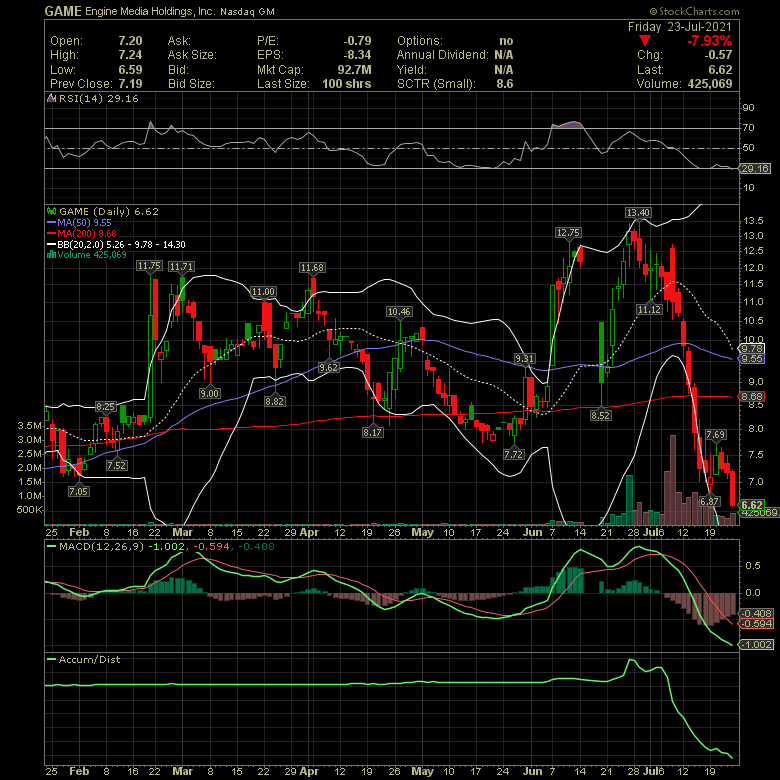Click the 9.00 price label in March
780x780 pixels.
209,393
